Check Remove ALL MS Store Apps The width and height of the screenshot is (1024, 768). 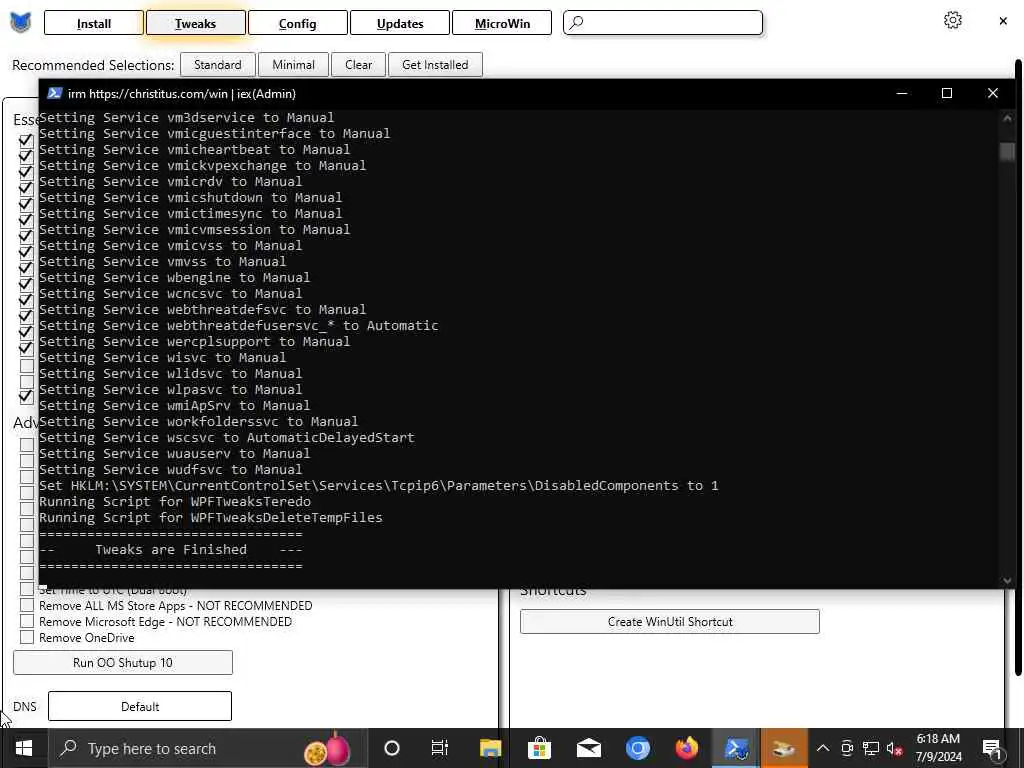click(27, 605)
